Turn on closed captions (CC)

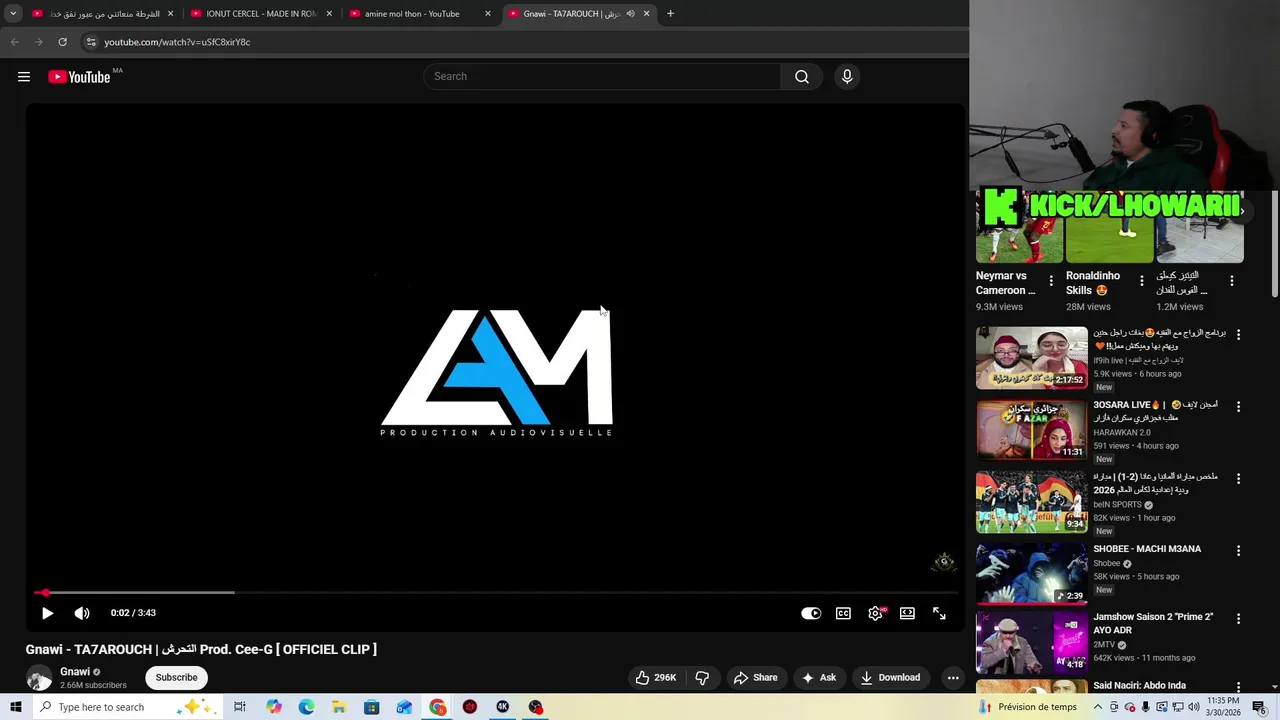coord(843,613)
